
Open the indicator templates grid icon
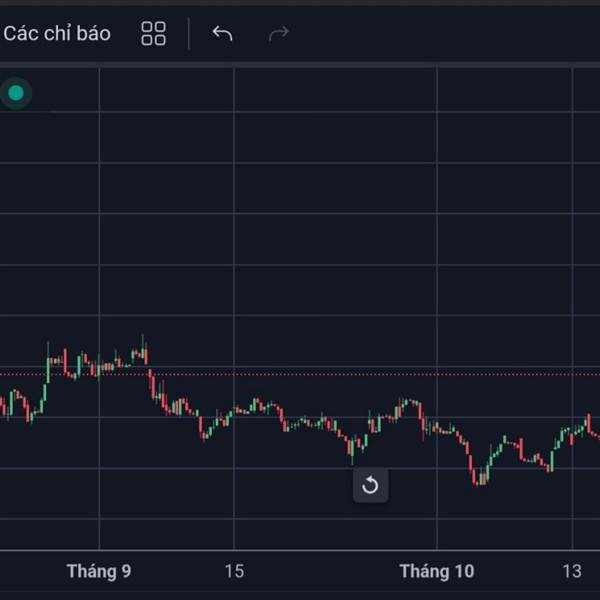tap(153, 33)
